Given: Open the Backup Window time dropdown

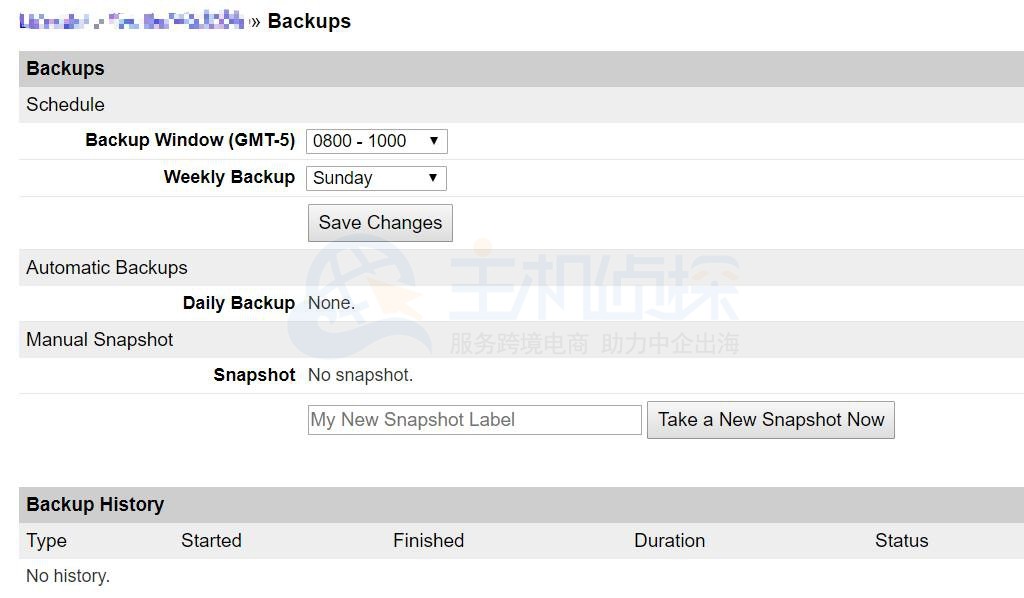Looking at the screenshot, I should tap(375, 141).
